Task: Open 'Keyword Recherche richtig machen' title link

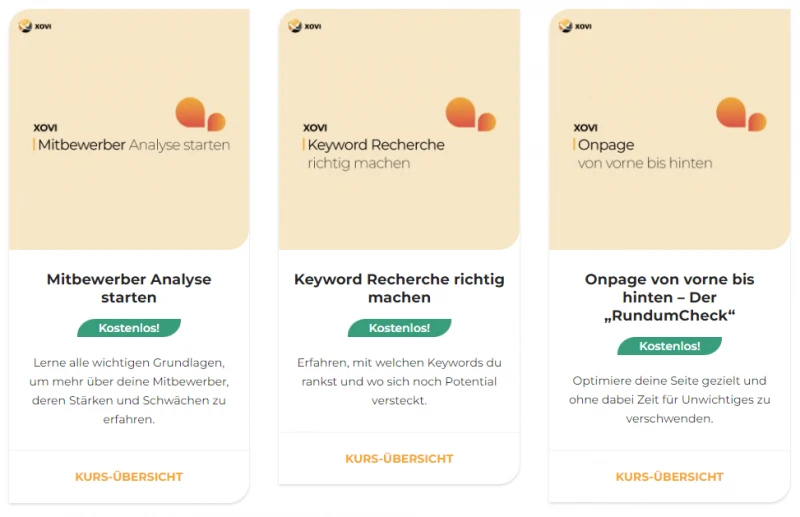Action: tap(399, 288)
